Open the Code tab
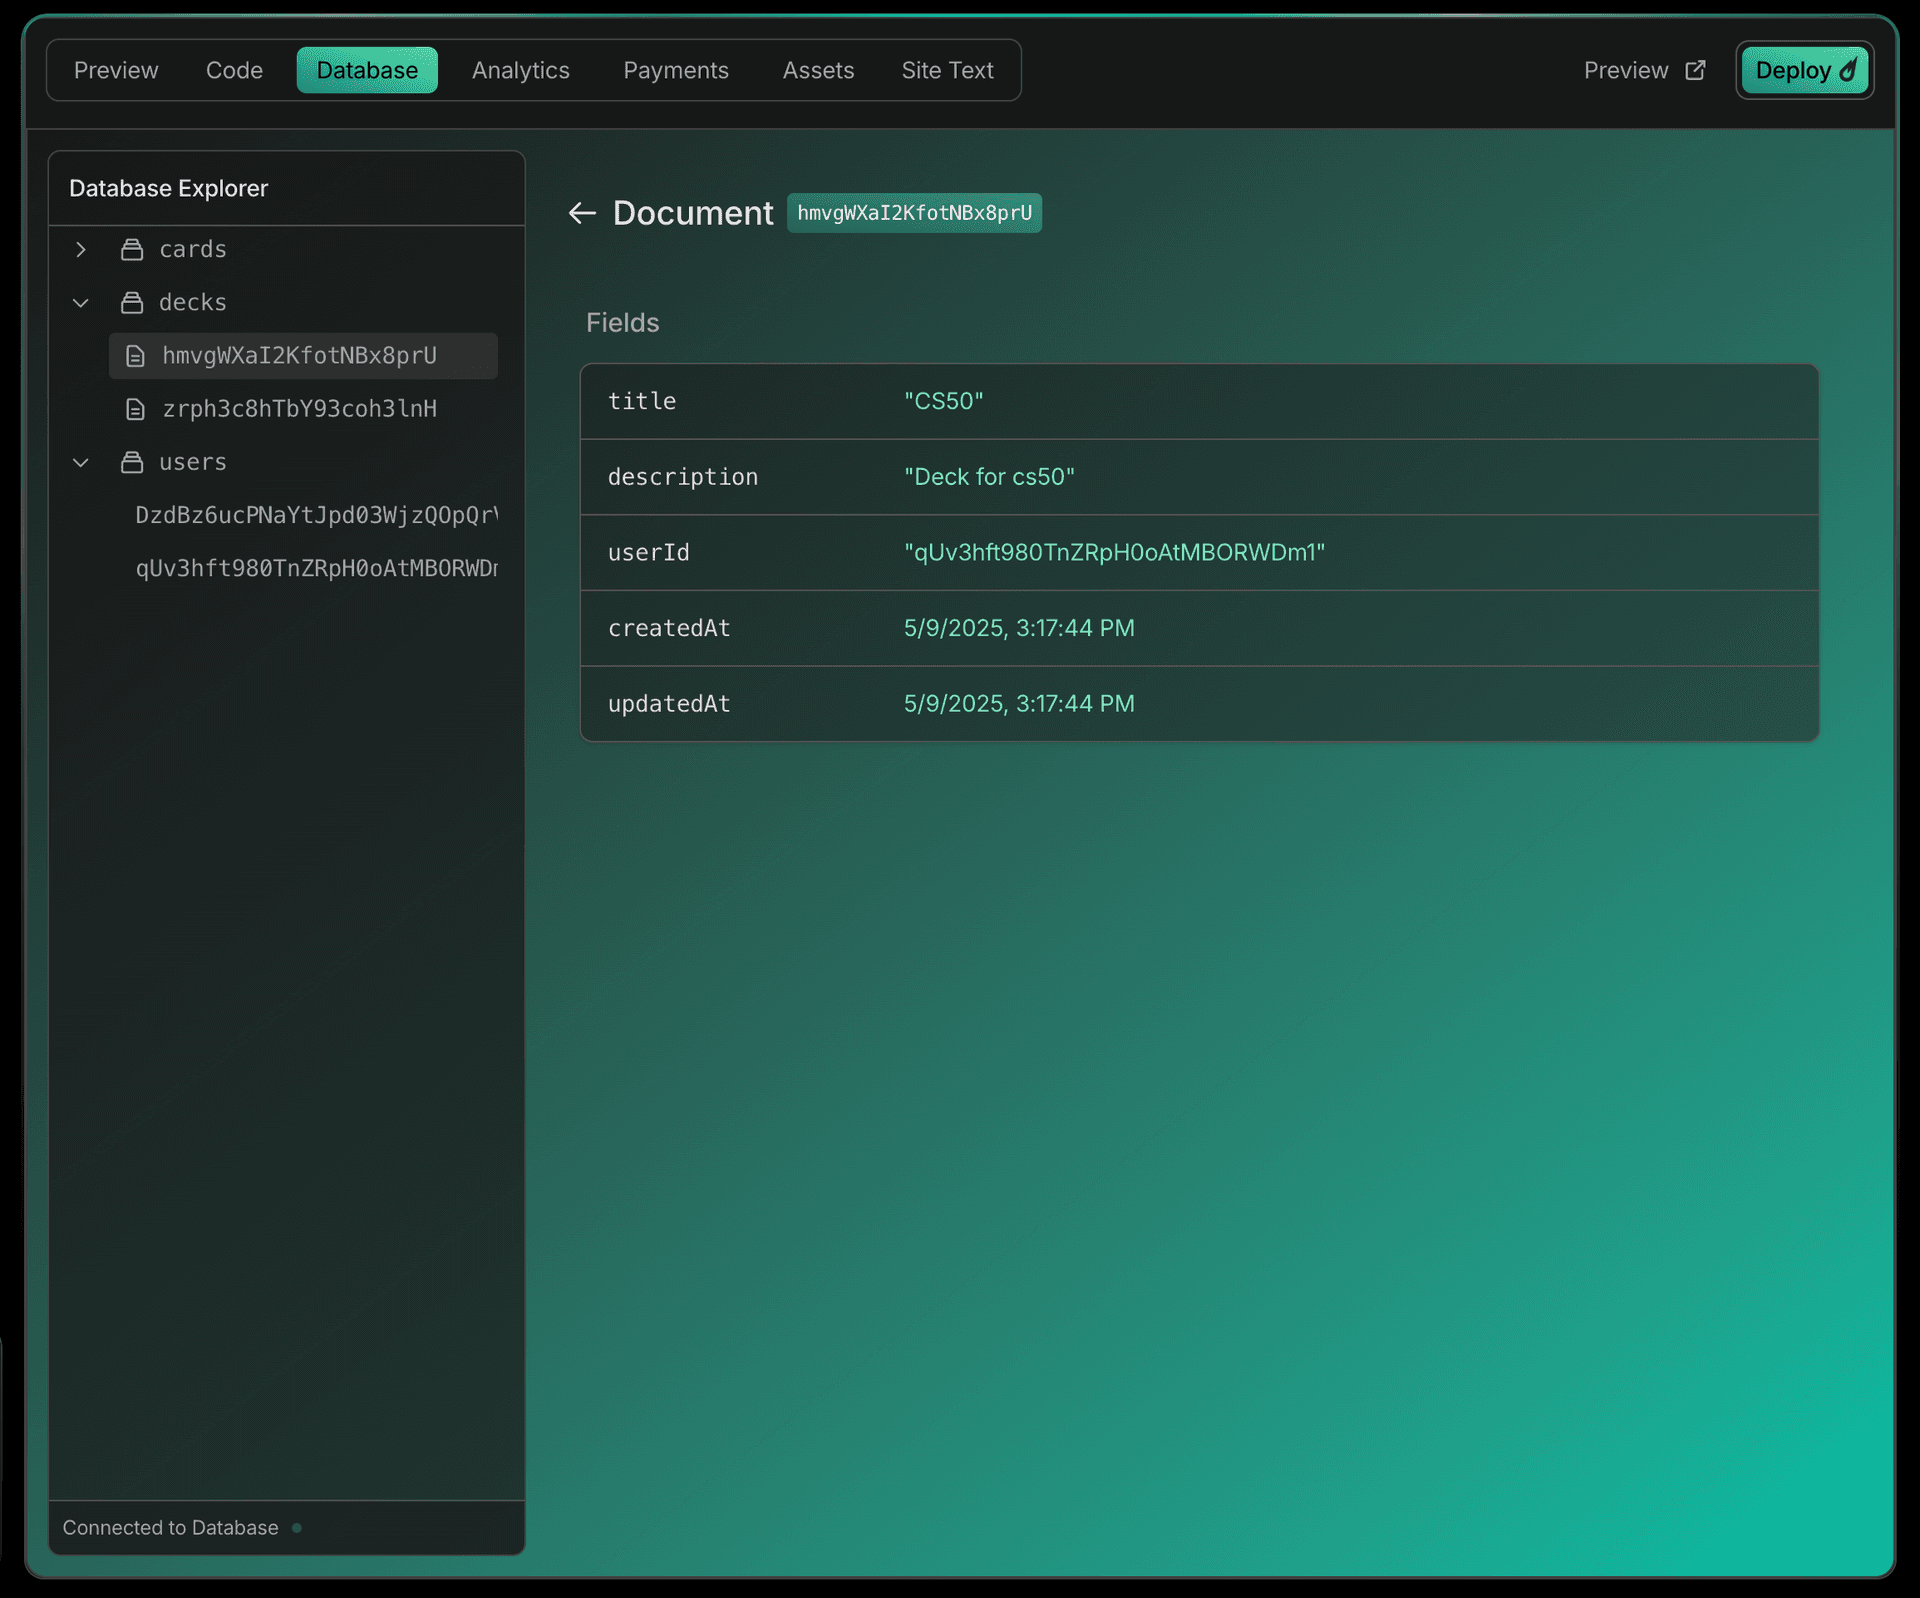Image resolution: width=1920 pixels, height=1598 pixels. 234,70
